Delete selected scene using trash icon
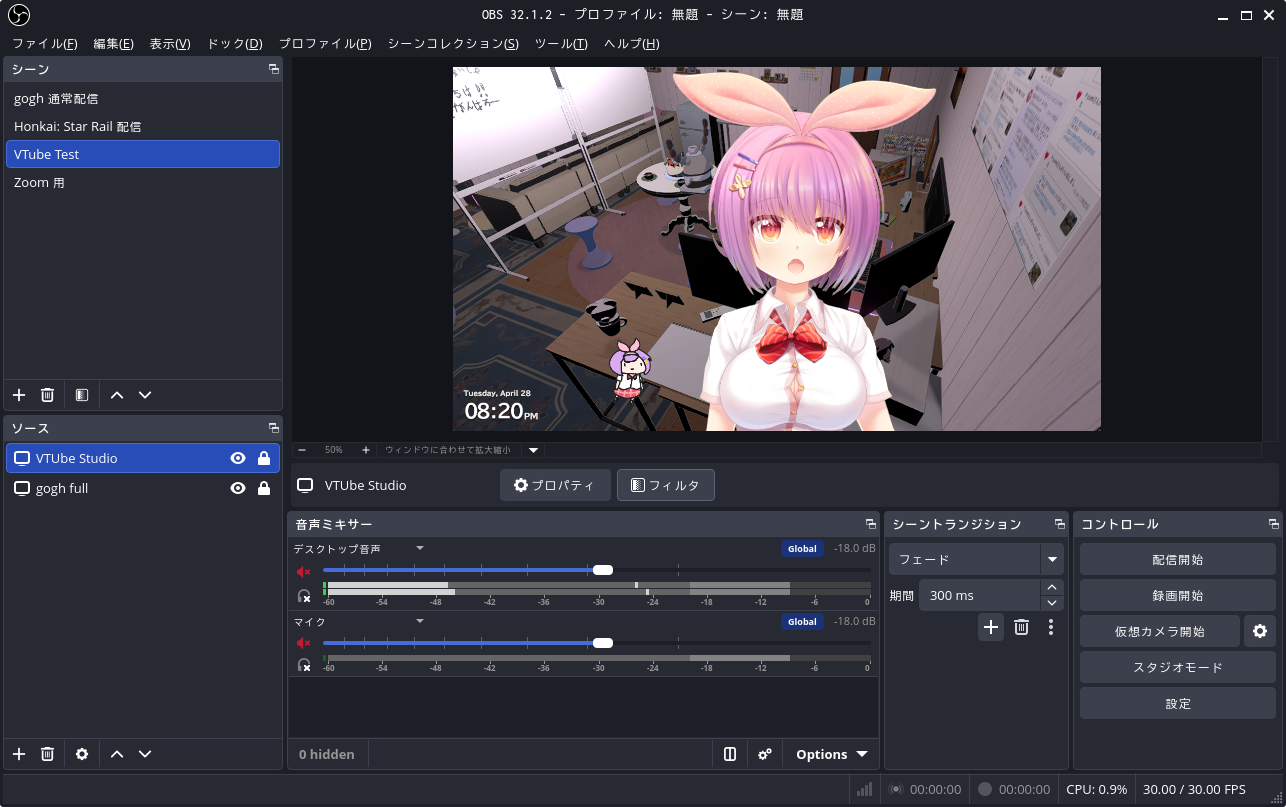Screen dimensions: 1286x807 click(47, 395)
